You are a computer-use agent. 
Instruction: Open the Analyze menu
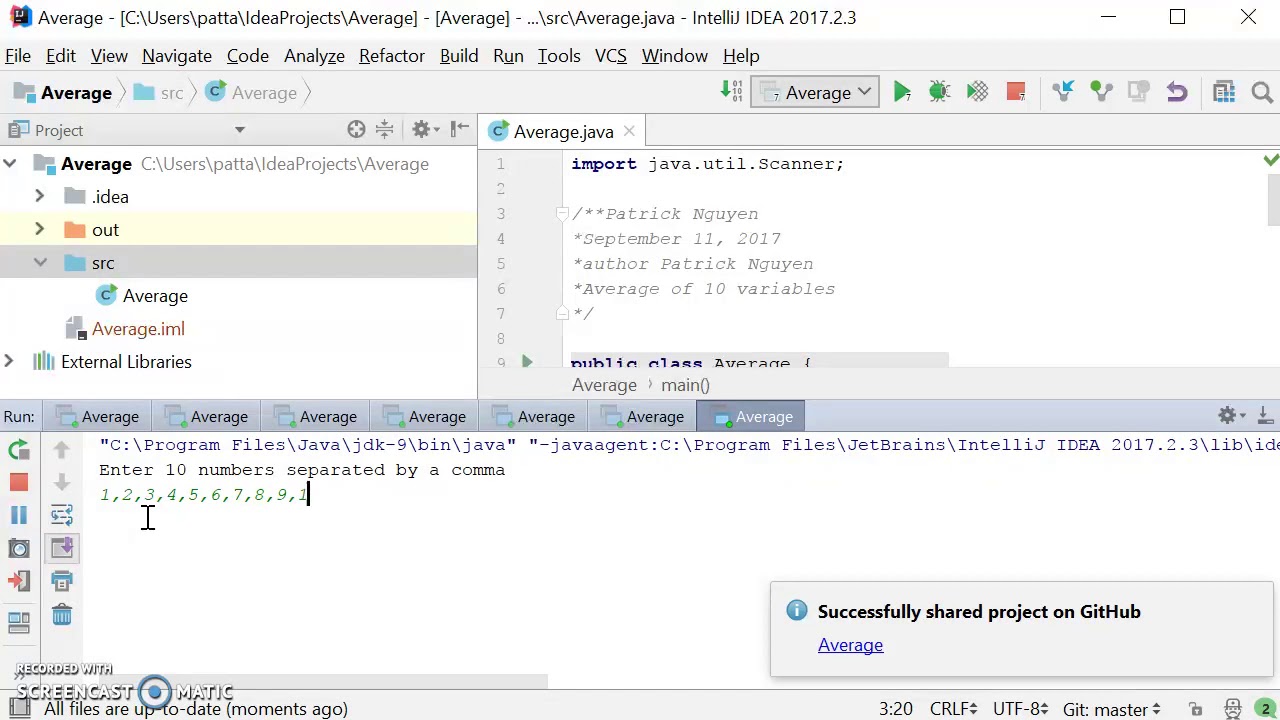(x=314, y=56)
